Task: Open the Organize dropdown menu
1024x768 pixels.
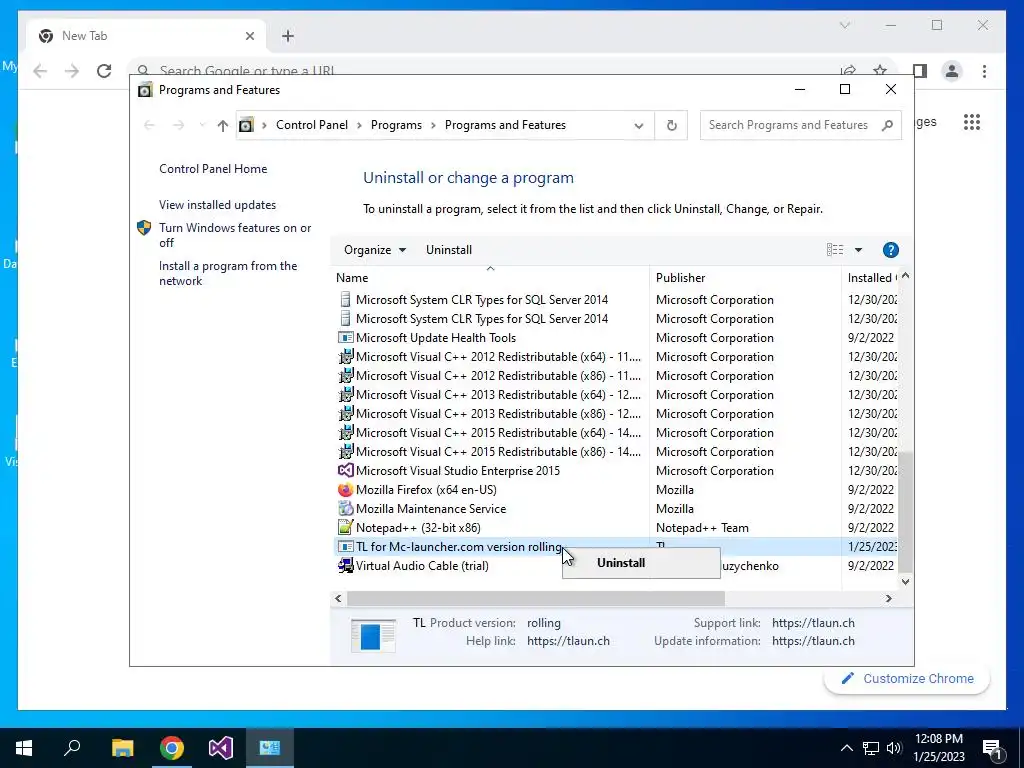Action: 375,250
